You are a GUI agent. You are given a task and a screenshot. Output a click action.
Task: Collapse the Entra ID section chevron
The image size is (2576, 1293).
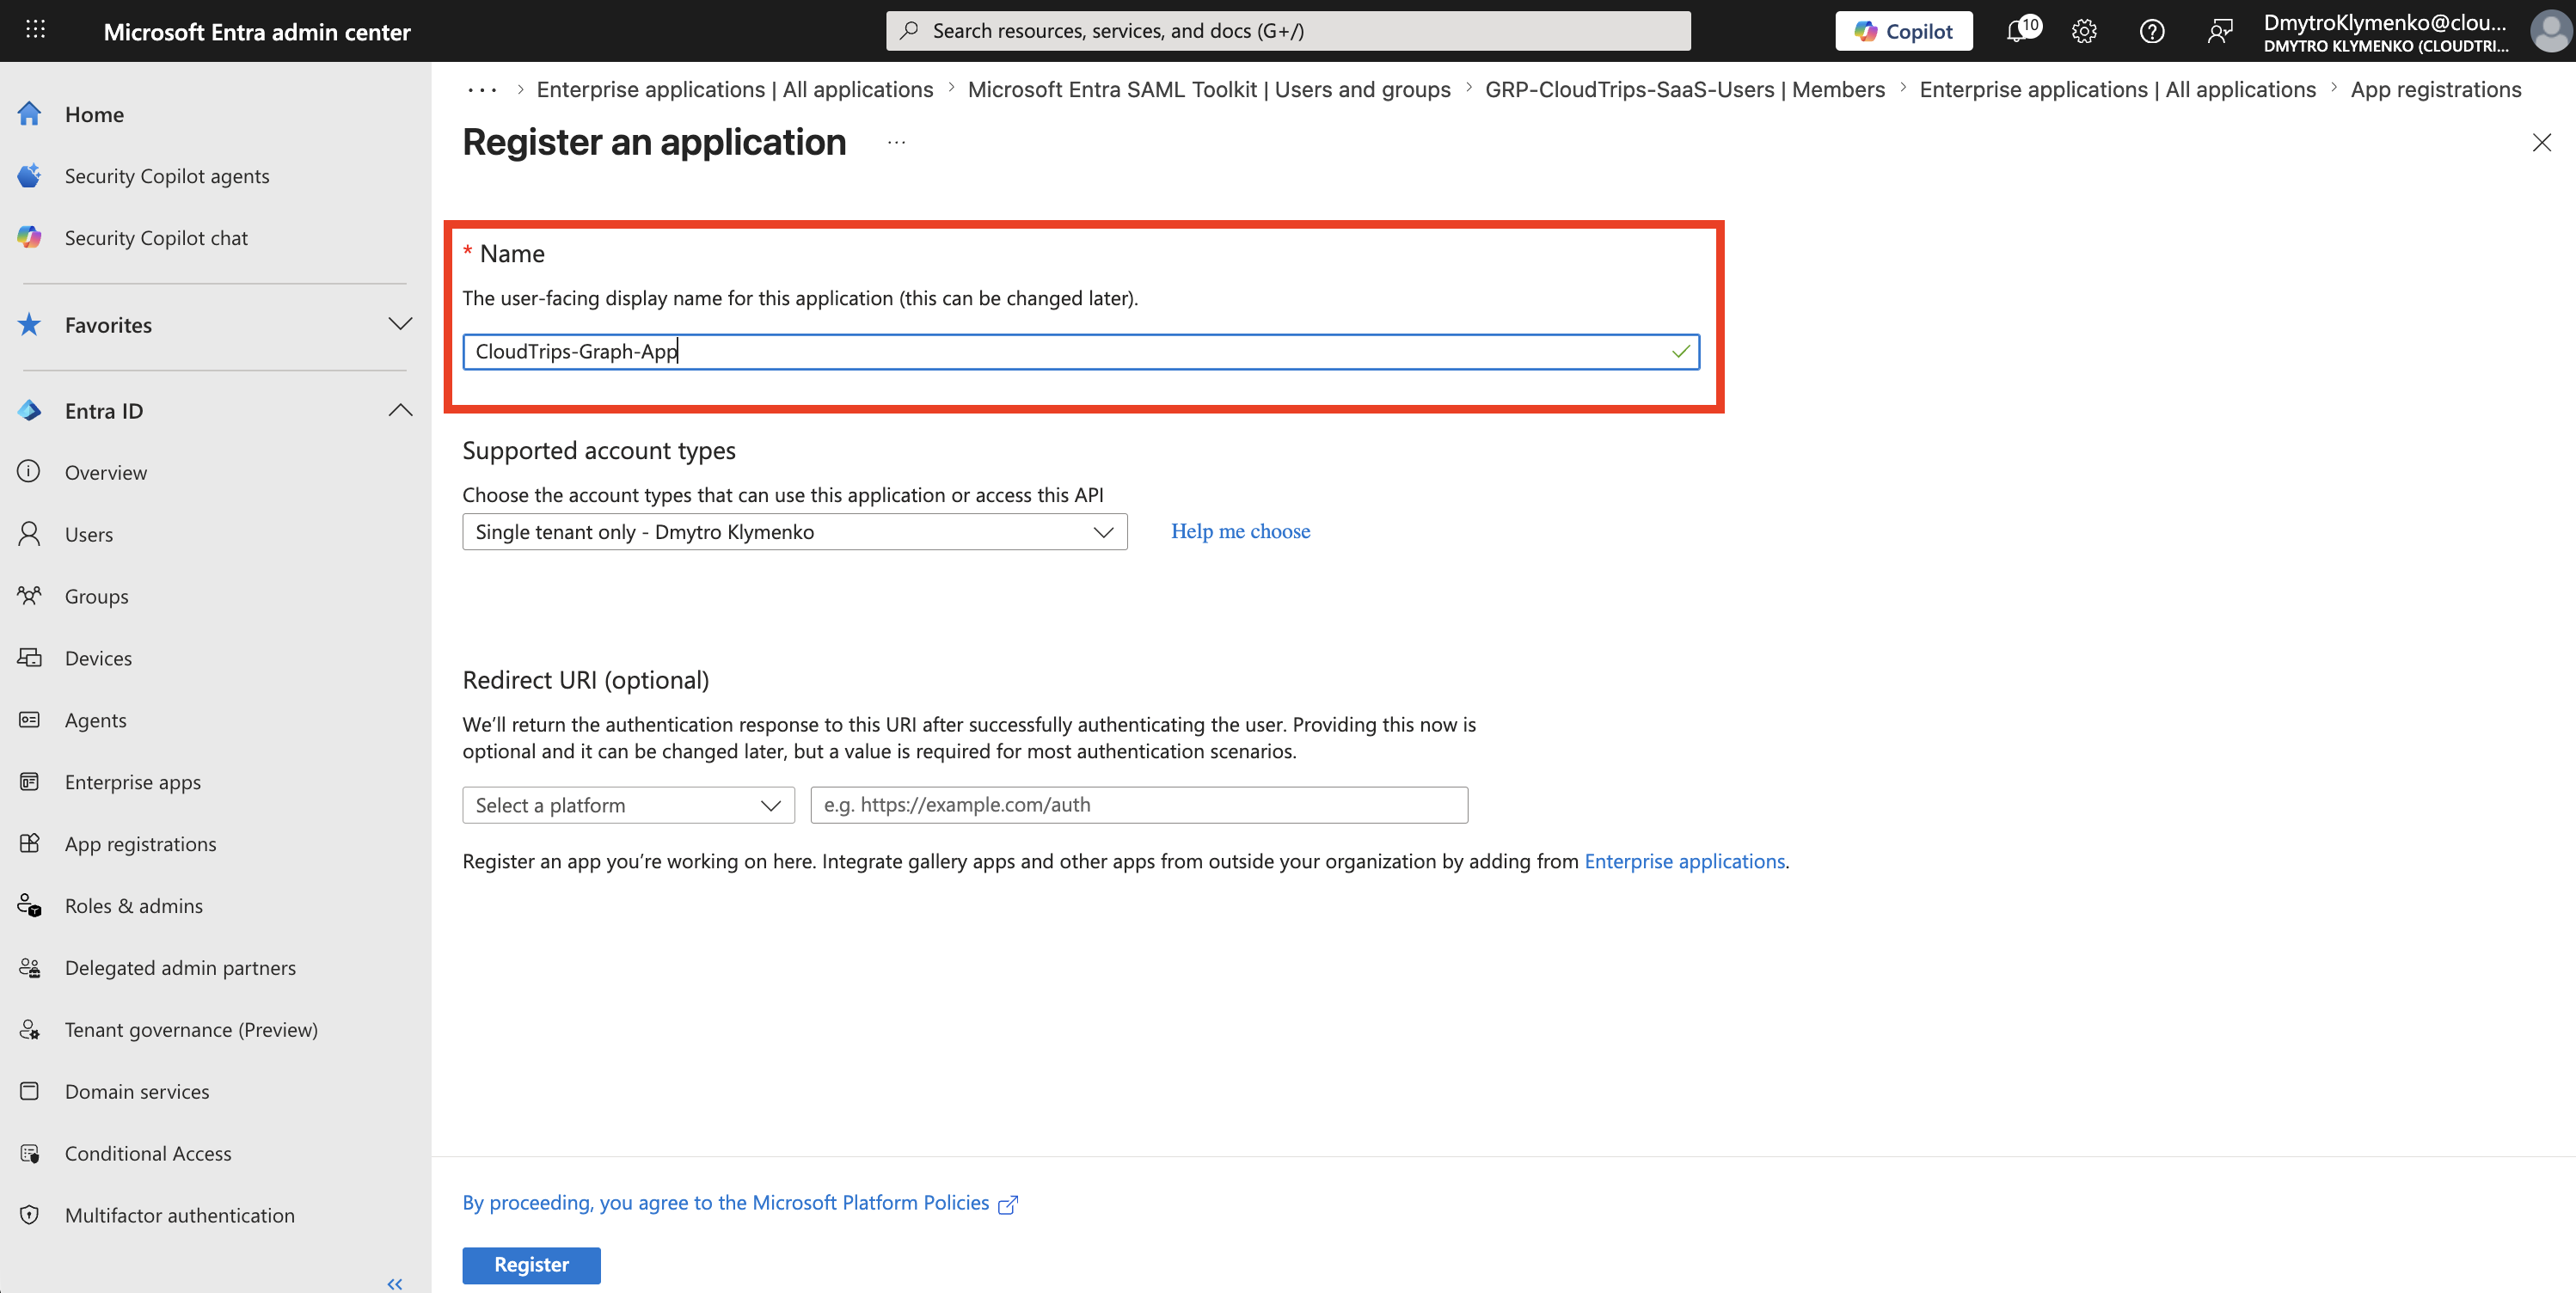click(400, 410)
